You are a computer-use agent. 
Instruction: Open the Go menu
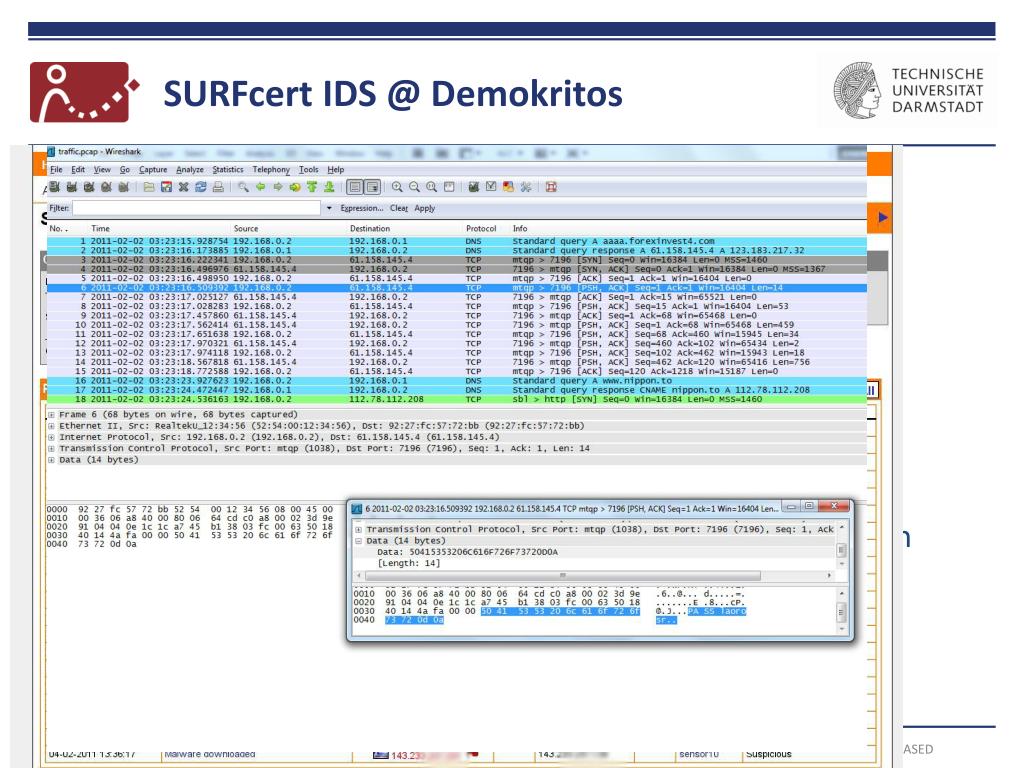[125, 170]
